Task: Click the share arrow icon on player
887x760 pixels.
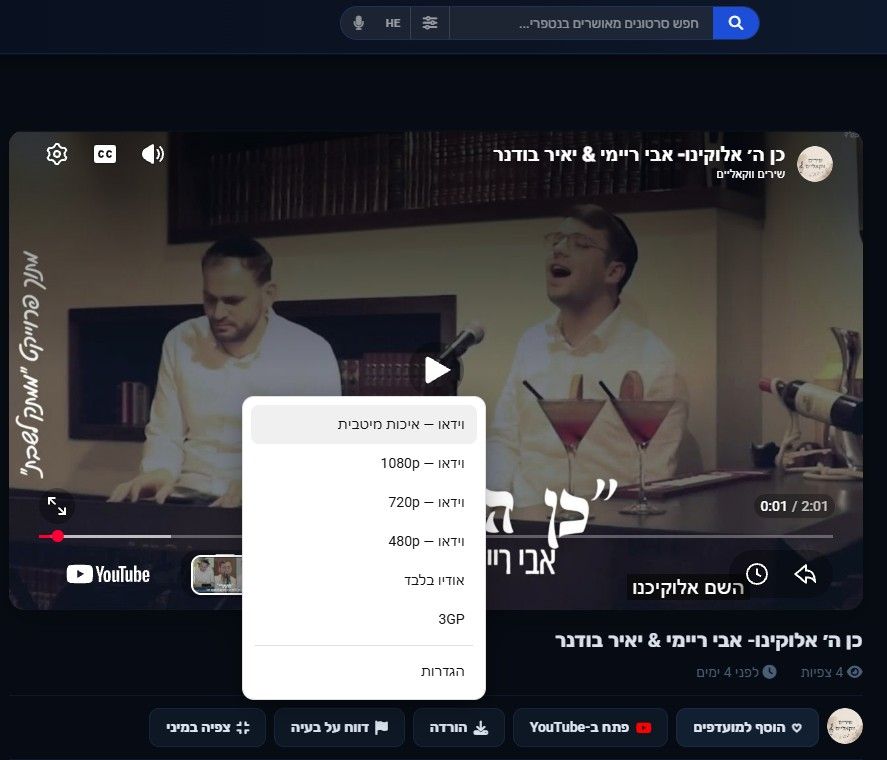Action: pos(805,574)
